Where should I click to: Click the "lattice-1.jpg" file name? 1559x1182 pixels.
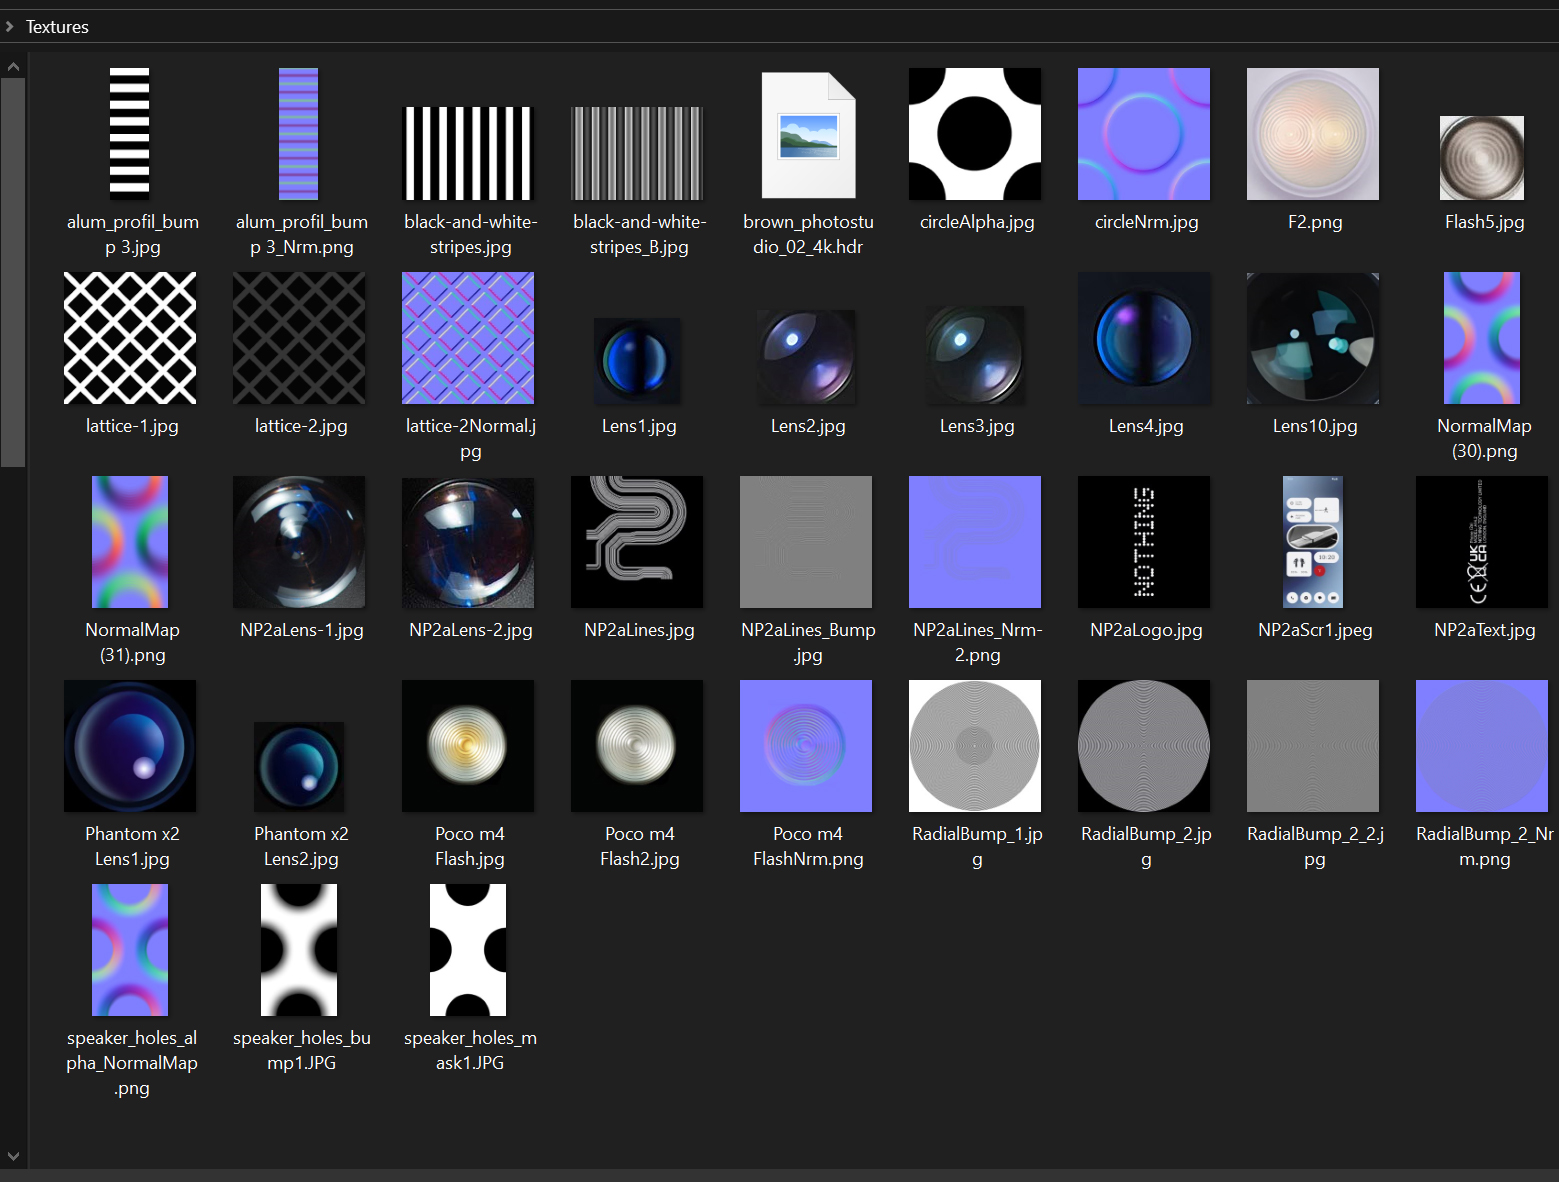click(132, 426)
